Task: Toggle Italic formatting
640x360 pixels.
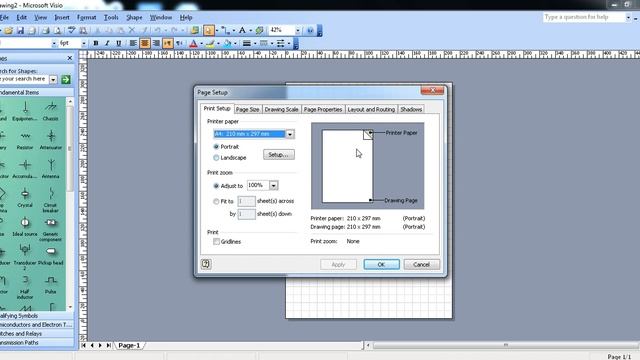Action: (107, 43)
